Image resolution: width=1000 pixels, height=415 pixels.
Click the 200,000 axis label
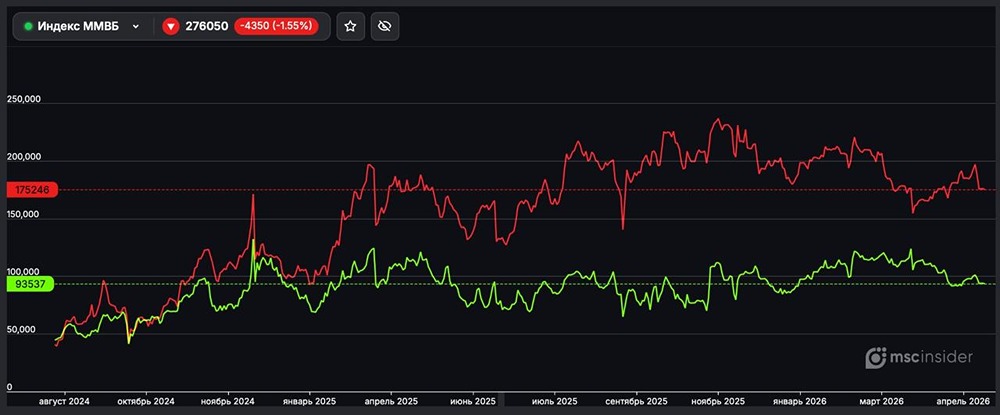click(x=26, y=157)
